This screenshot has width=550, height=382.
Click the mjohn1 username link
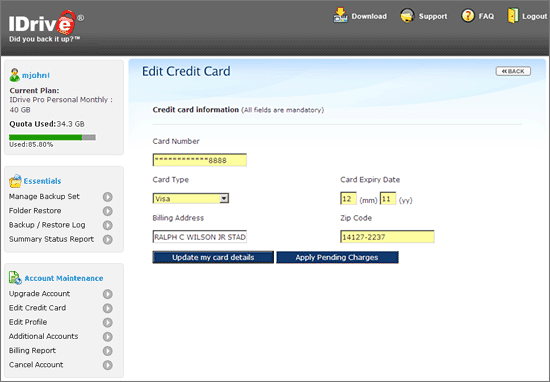(36, 75)
